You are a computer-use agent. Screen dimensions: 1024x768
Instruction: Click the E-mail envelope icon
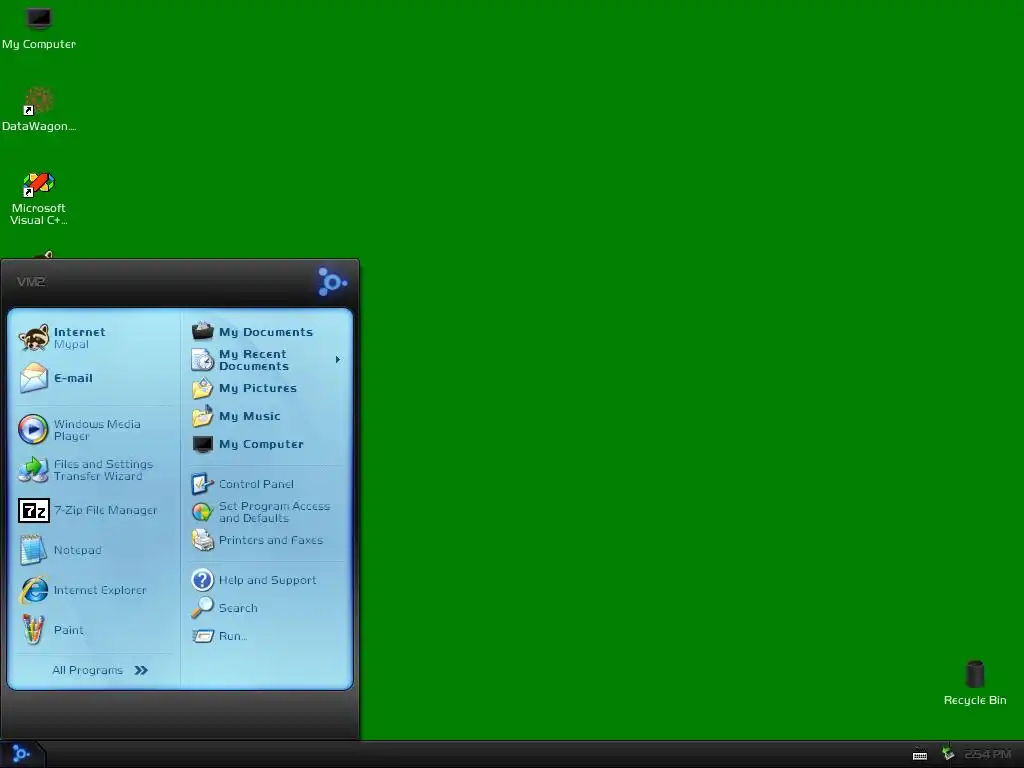coord(33,378)
